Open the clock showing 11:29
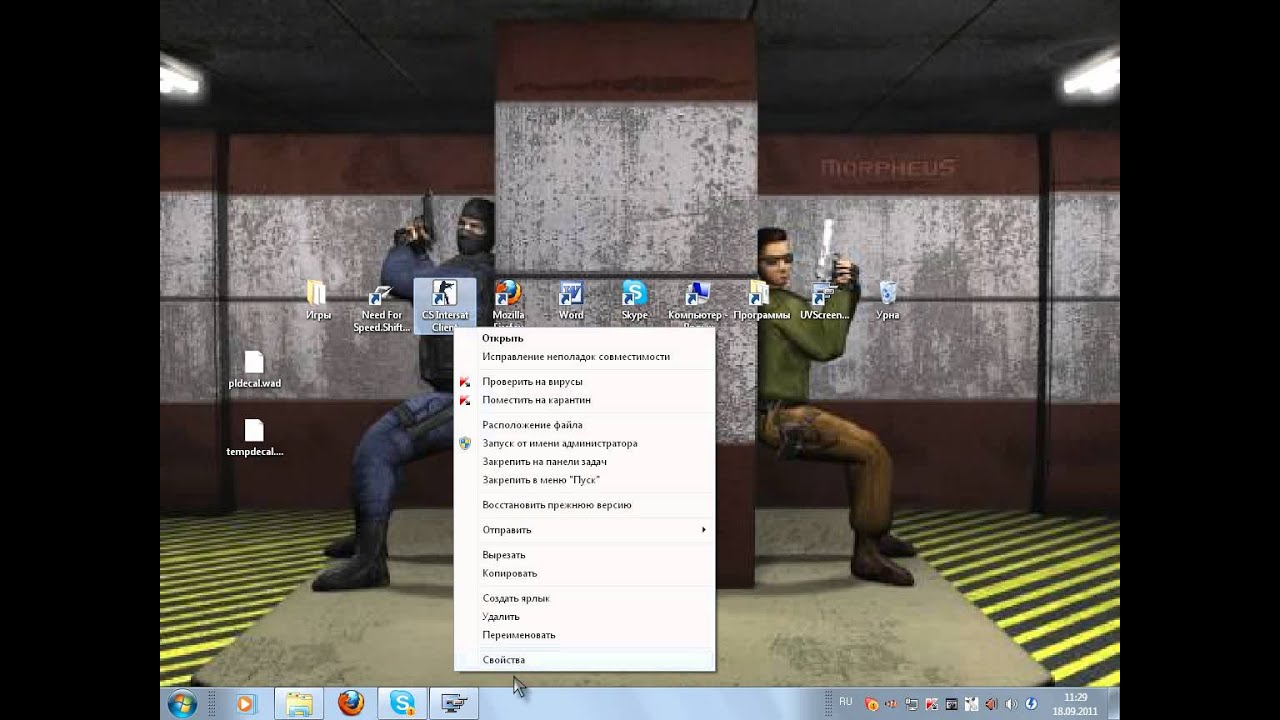 1075,704
